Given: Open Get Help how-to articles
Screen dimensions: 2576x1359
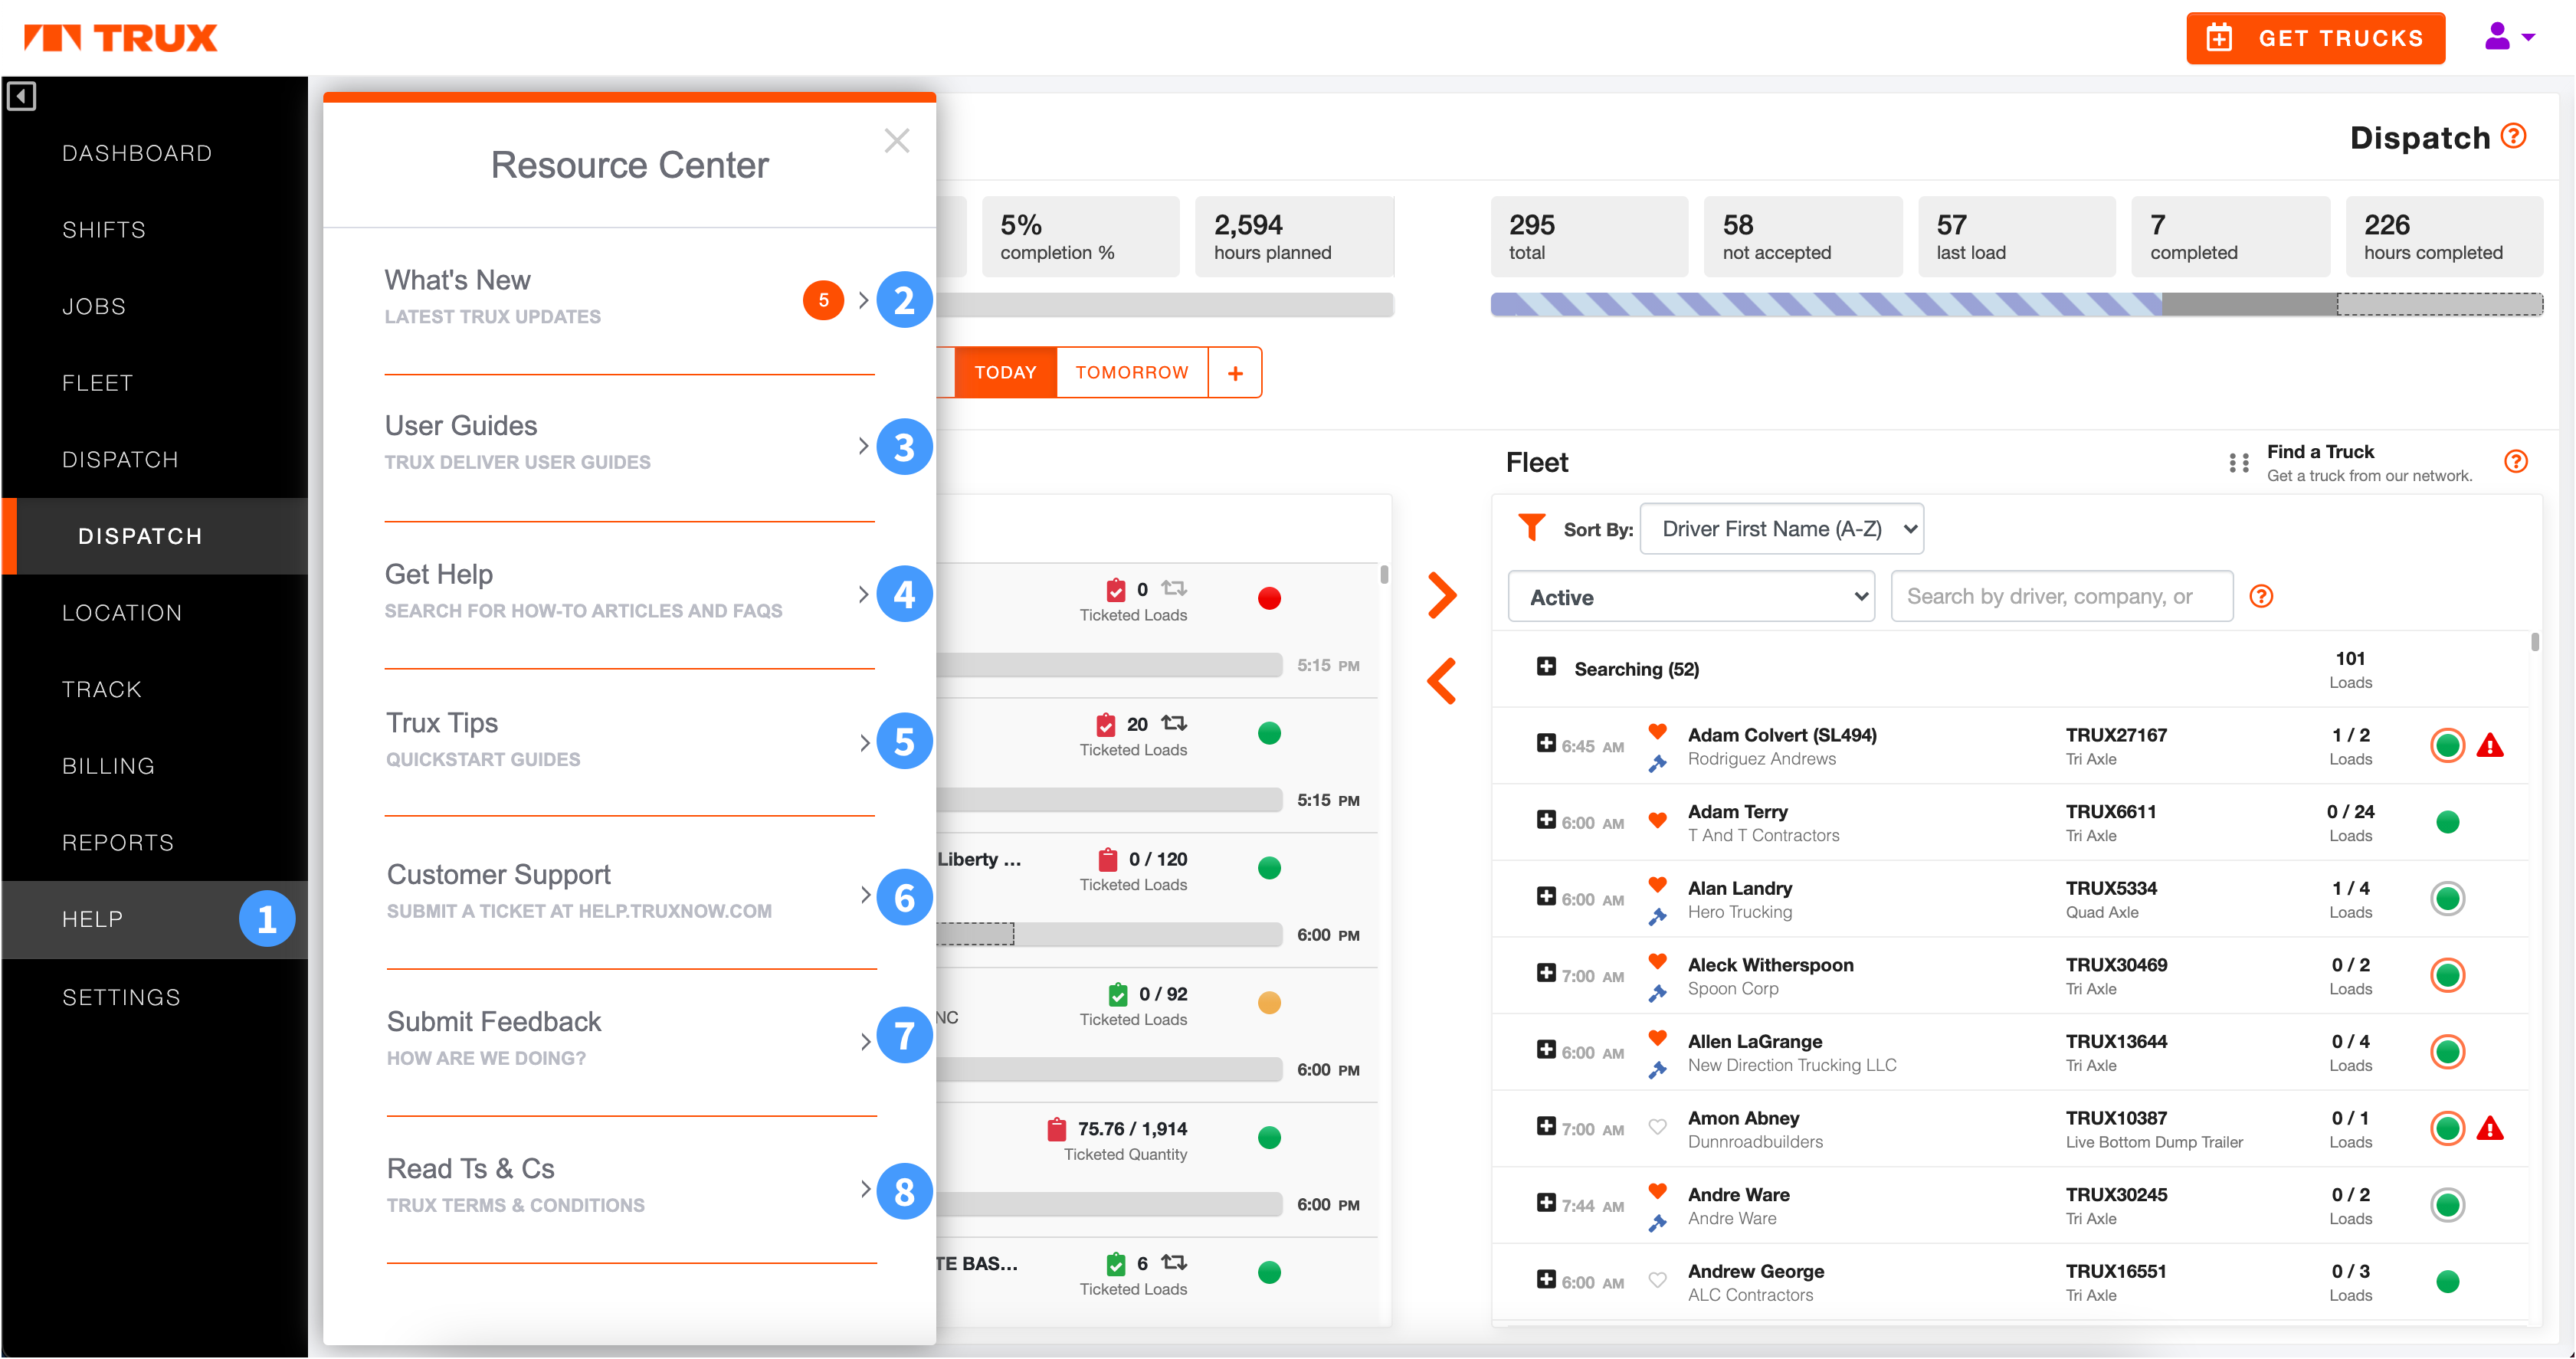Looking at the screenshot, I should [629, 592].
